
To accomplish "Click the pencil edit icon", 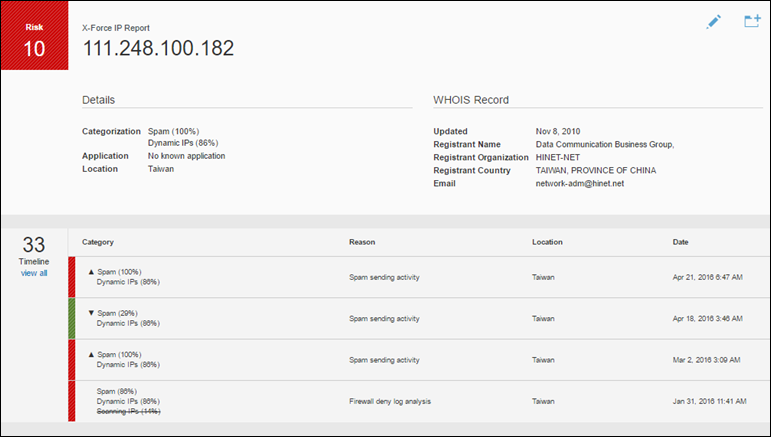I will click(x=713, y=22).
